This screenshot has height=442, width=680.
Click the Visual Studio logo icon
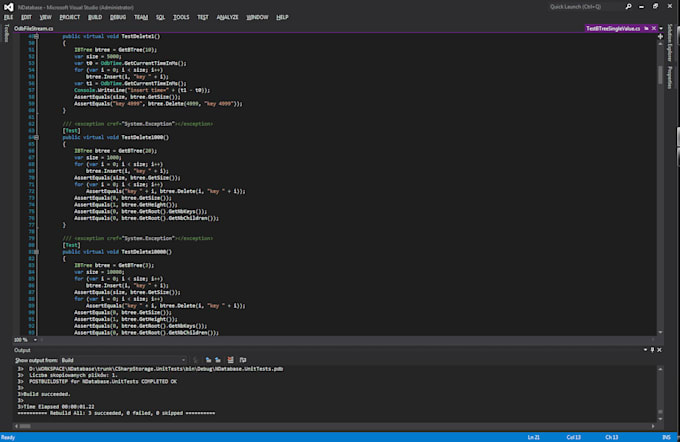8,7
